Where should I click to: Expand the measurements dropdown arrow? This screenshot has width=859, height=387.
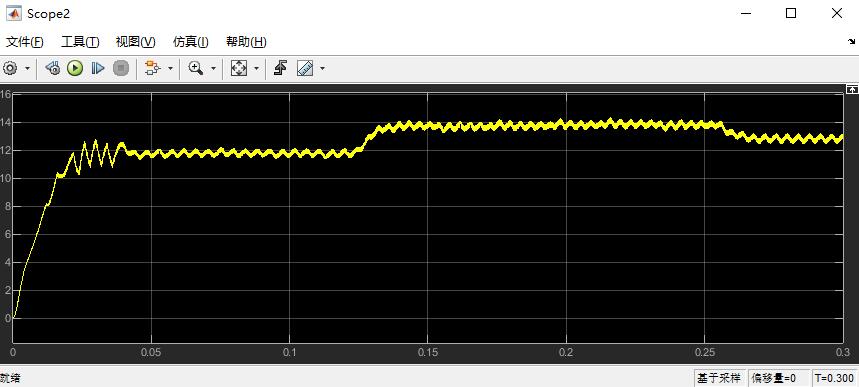(x=322, y=69)
